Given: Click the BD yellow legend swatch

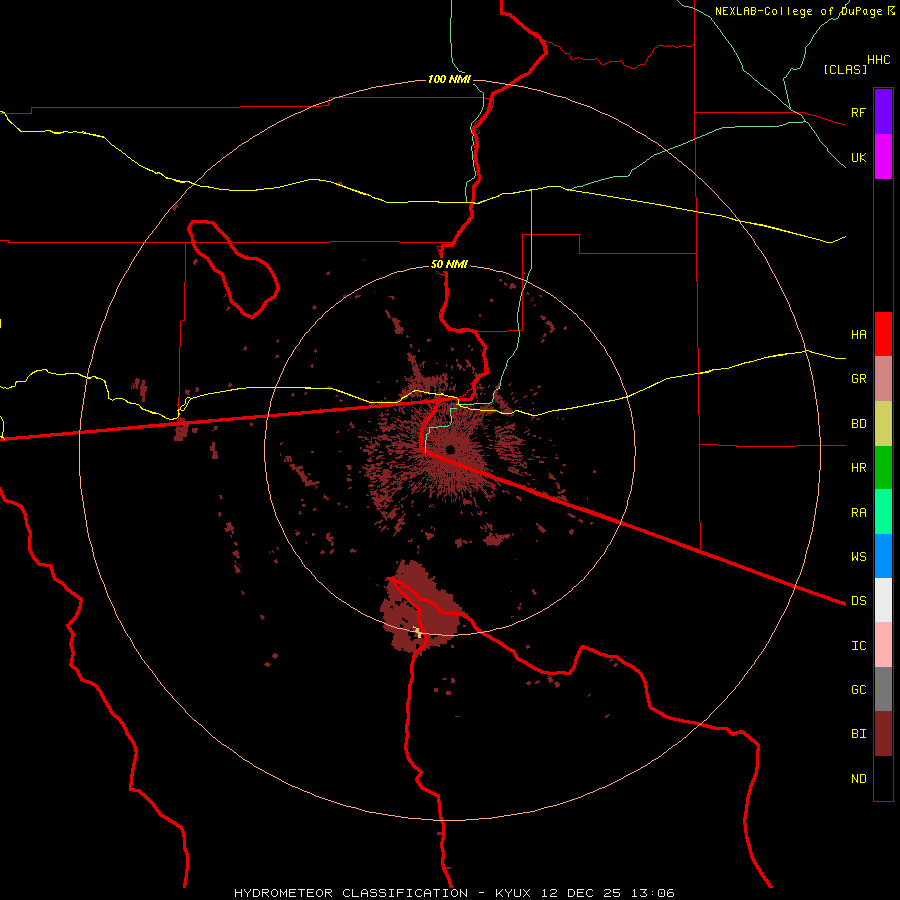Looking at the screenshot, I should (883, 424).
